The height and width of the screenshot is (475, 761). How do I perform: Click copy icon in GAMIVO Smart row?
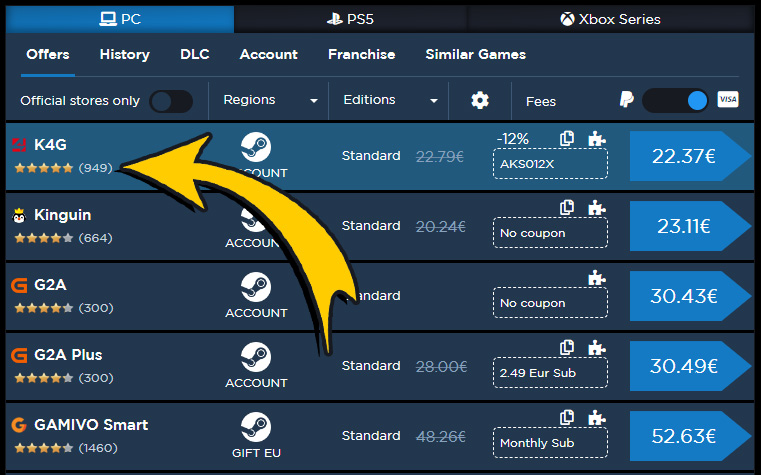coord(568,418)
